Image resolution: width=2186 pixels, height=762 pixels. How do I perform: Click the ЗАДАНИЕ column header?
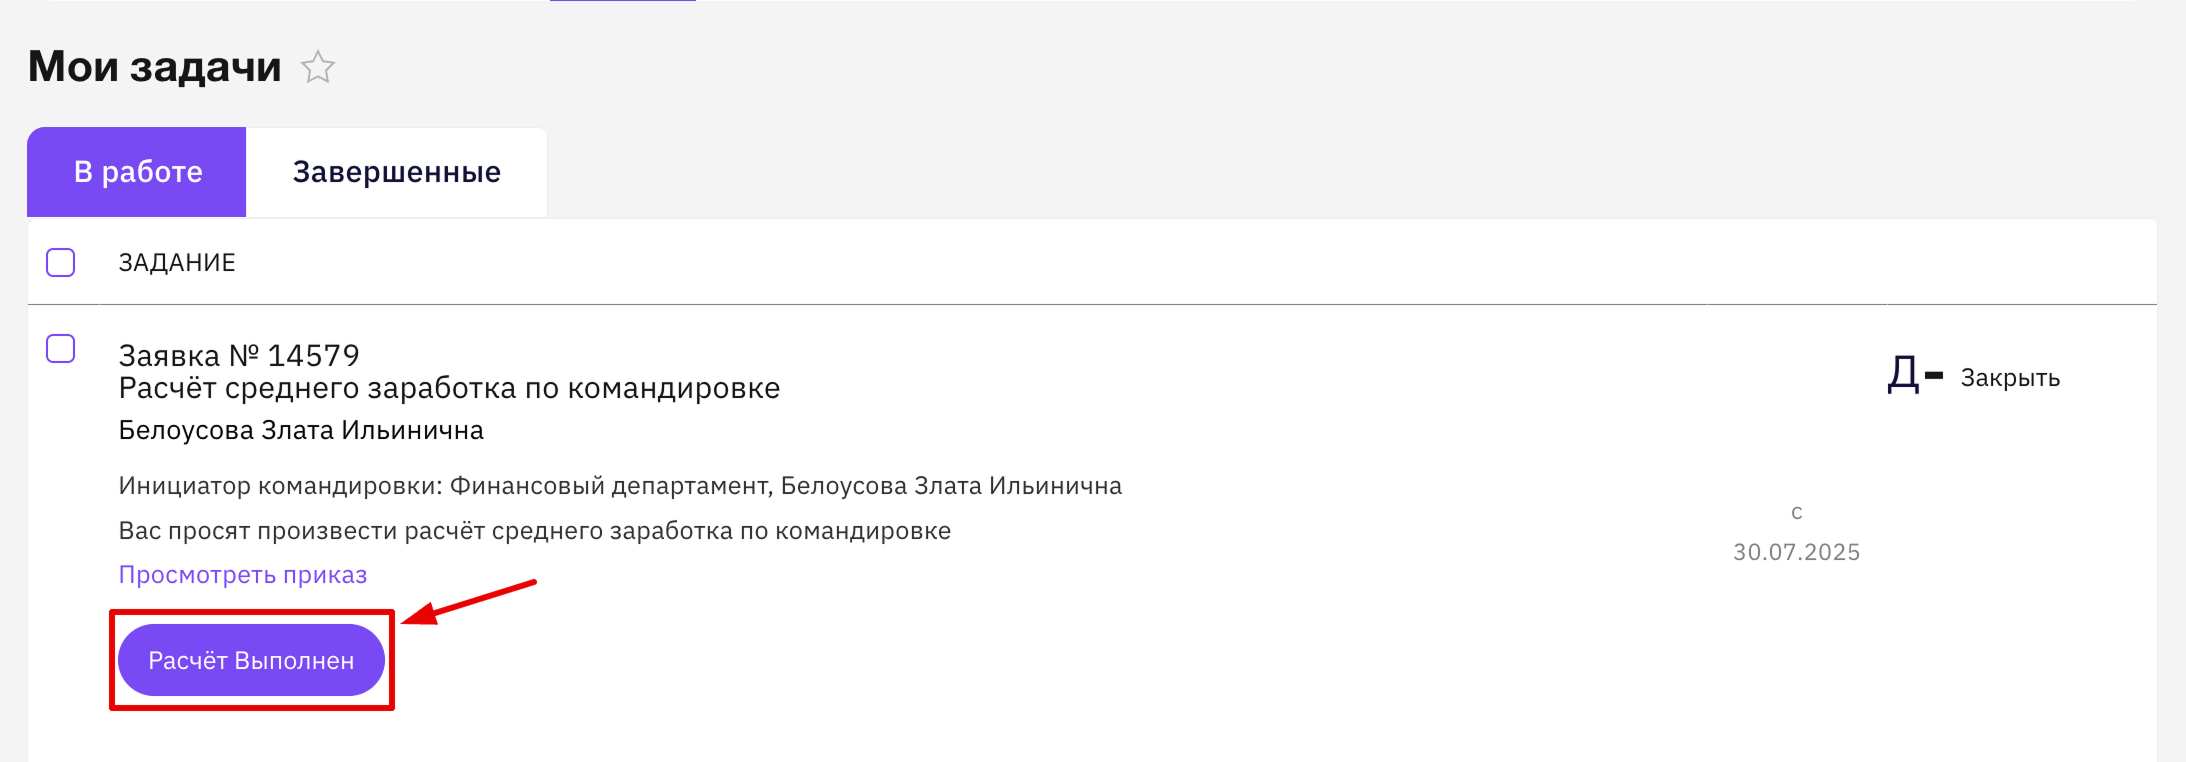pyautogui.click(x=177, y=263)
